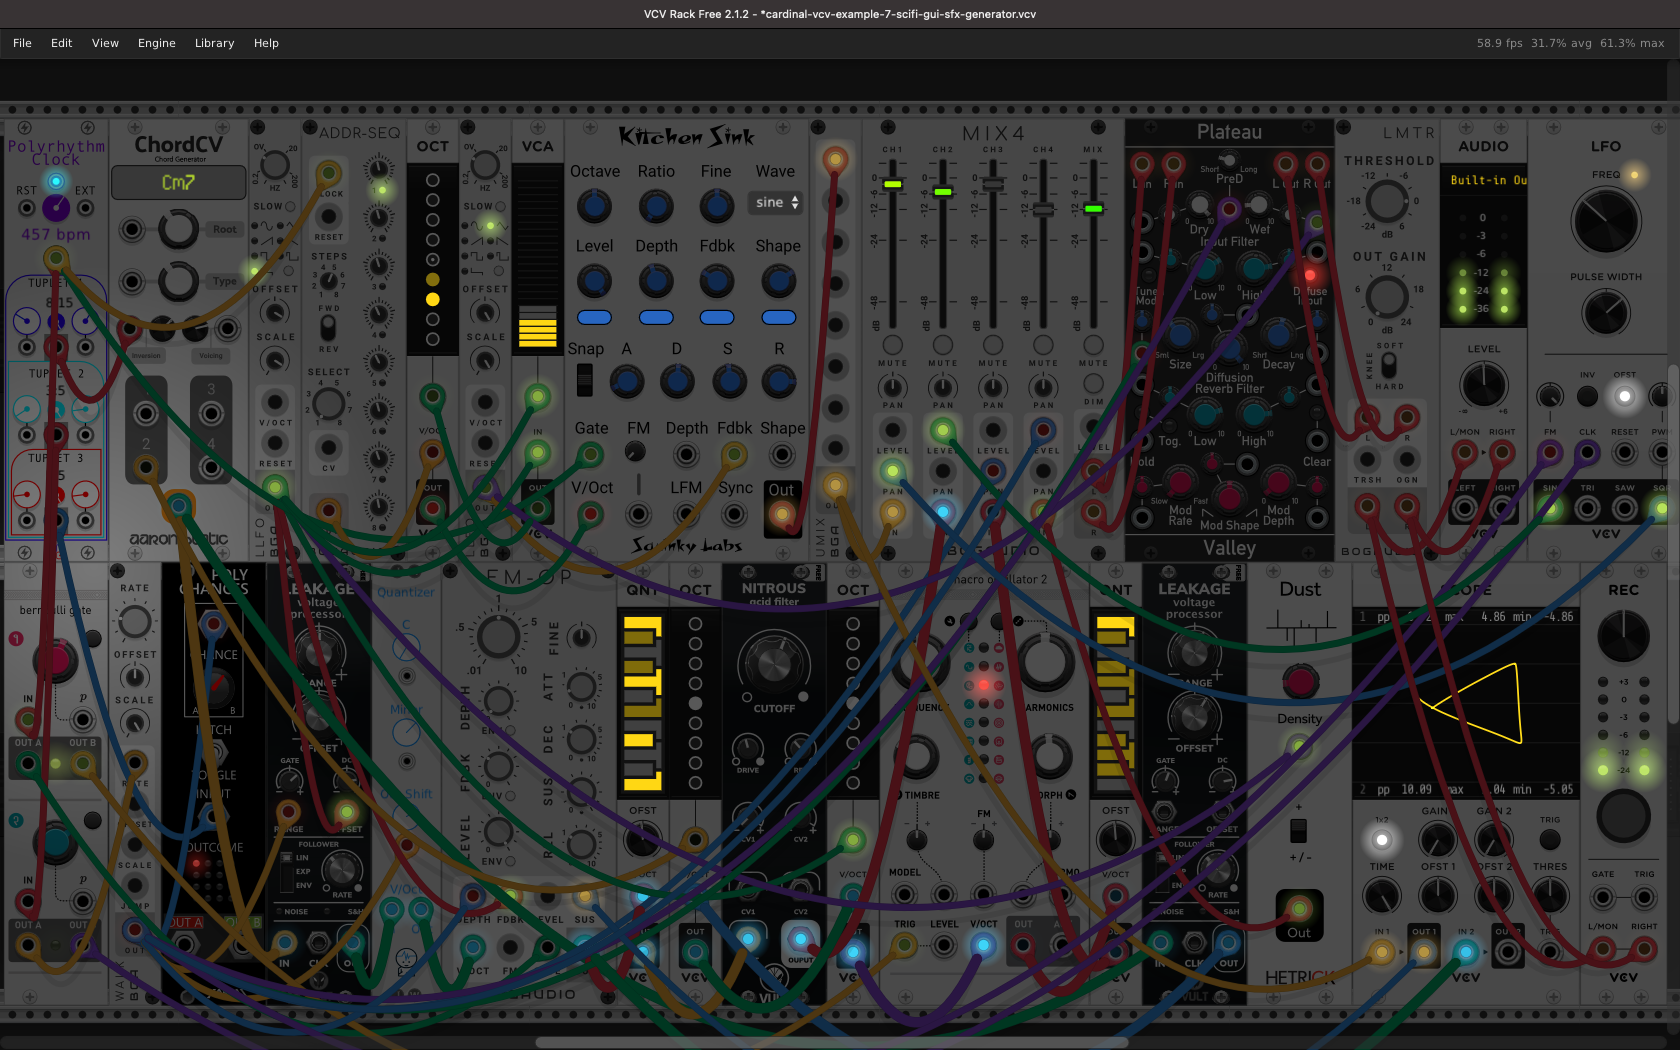The width and height of the screenshot is (1680, 1050).
Task: Enable the DIM button on MIX4
Action: (1094, 384)
